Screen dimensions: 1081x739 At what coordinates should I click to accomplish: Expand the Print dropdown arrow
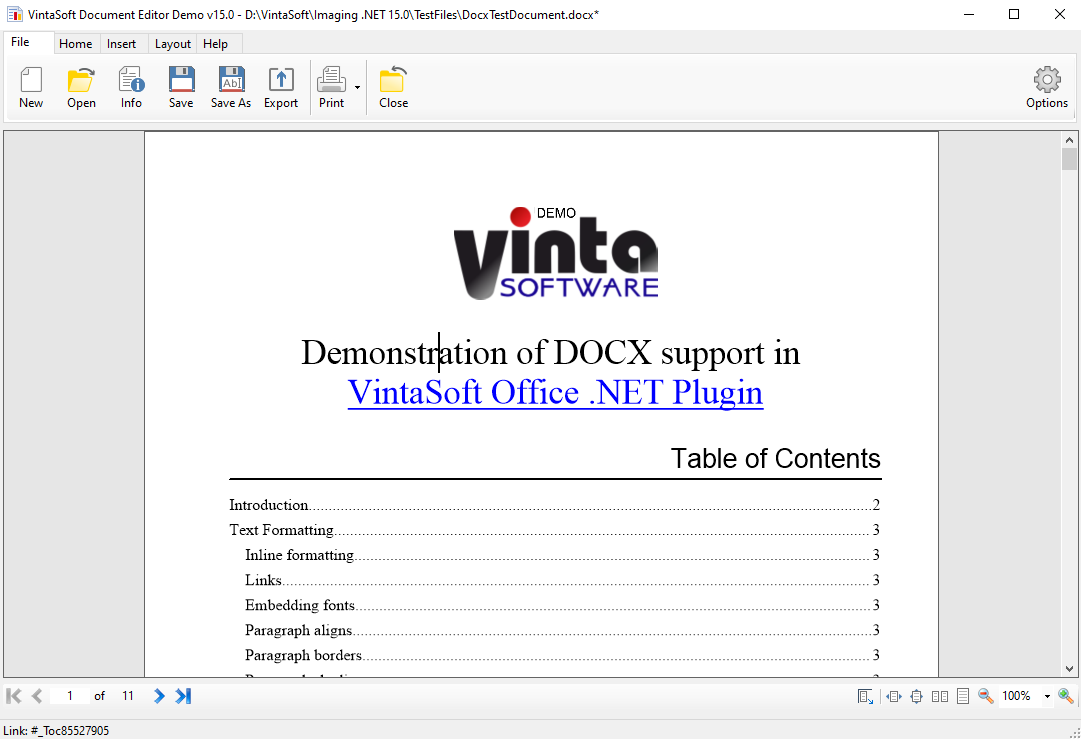(357, 89)
